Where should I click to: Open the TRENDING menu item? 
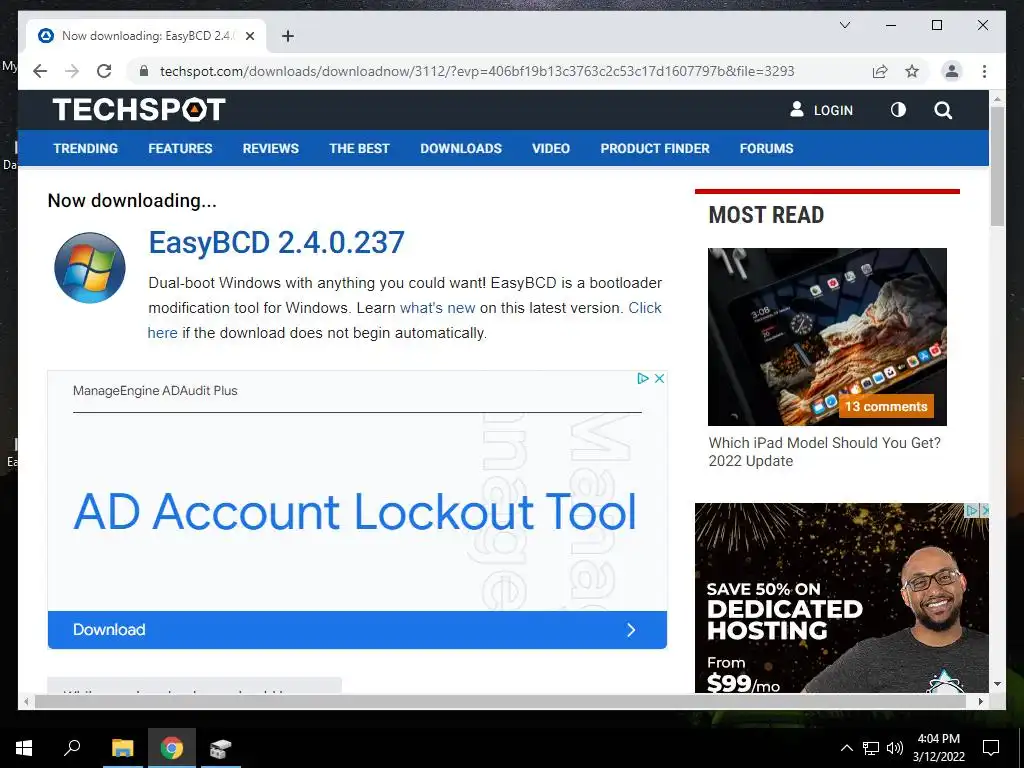coord(86,148)
